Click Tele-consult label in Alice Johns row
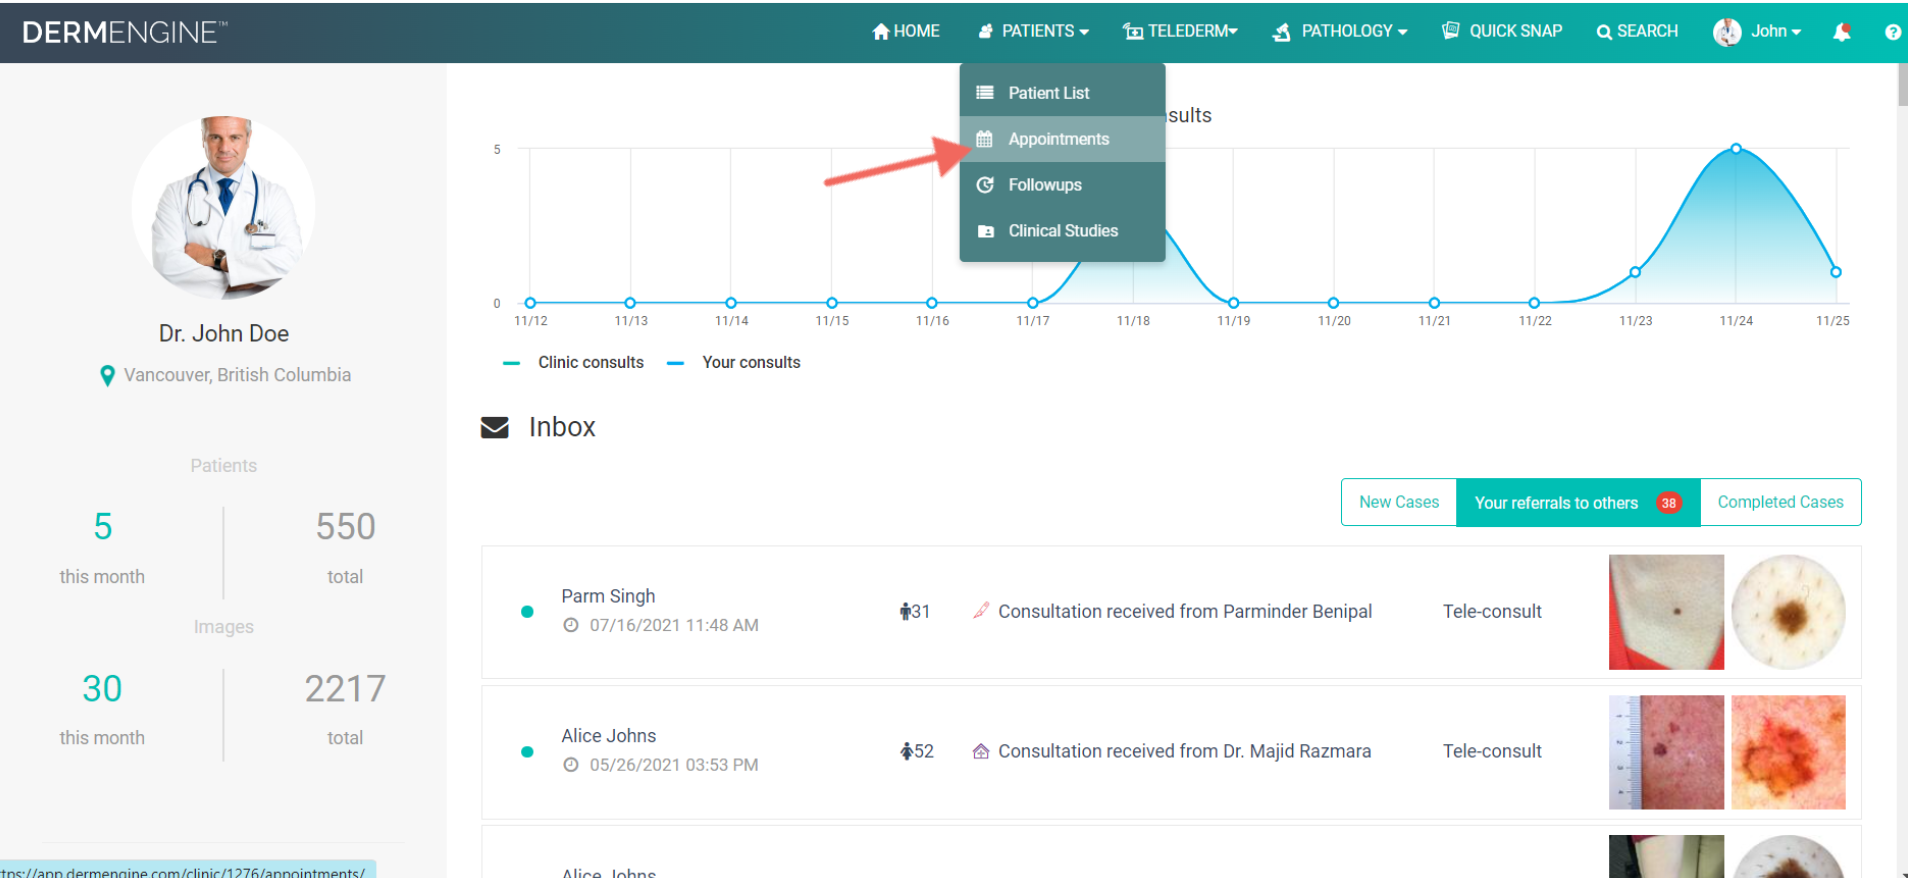 [x=1492, y=751]
